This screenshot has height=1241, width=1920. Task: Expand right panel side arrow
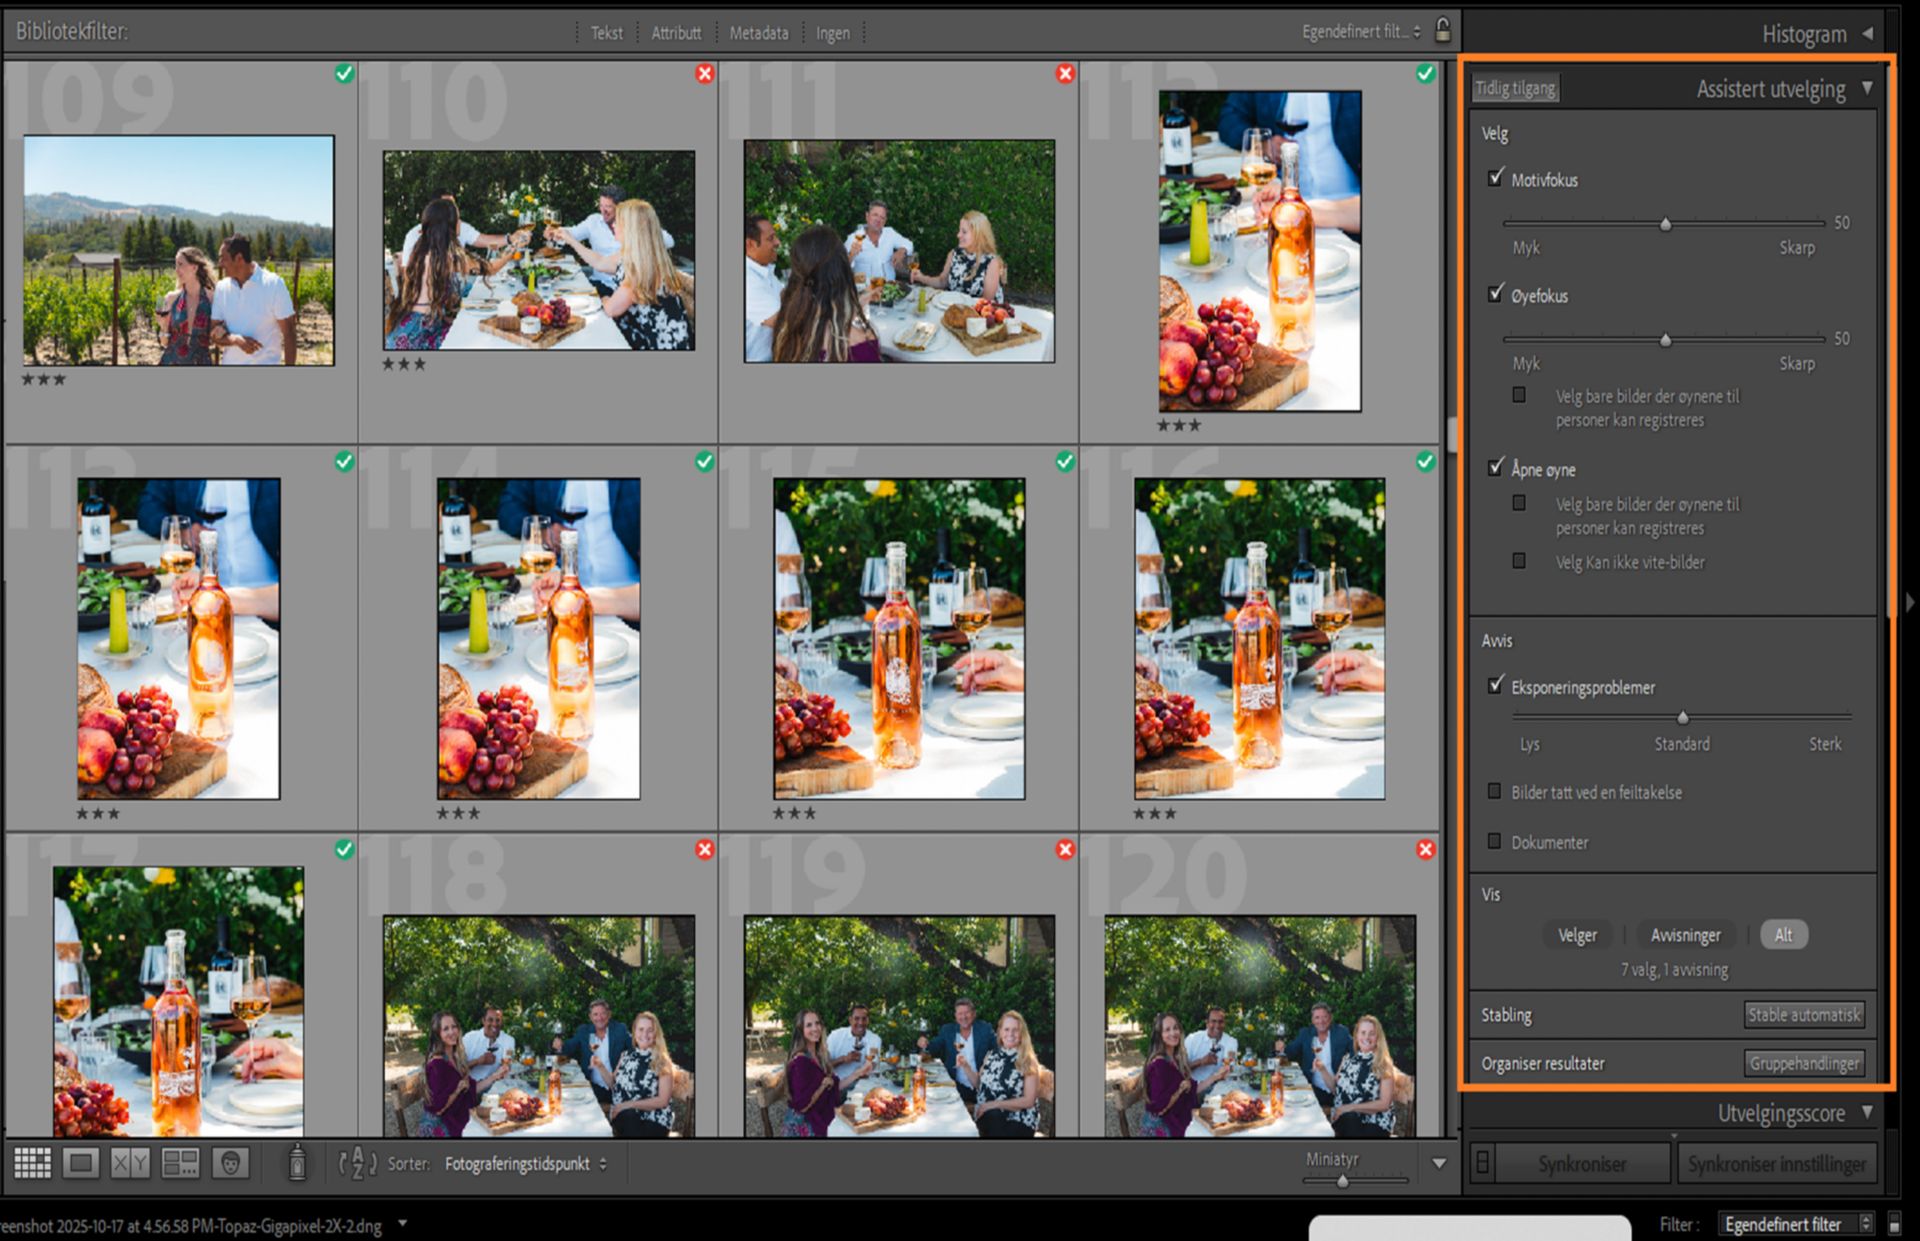pyautogui.click(x=1910, y=602)
